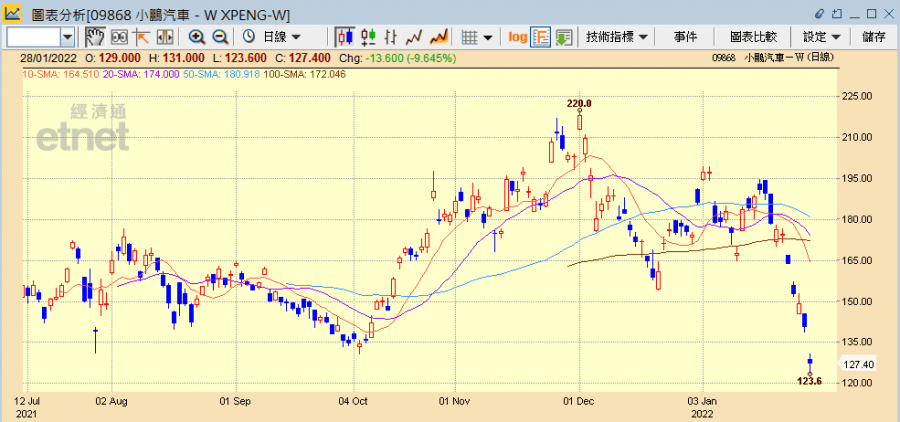Switch to line chart type

click(414, 37)
